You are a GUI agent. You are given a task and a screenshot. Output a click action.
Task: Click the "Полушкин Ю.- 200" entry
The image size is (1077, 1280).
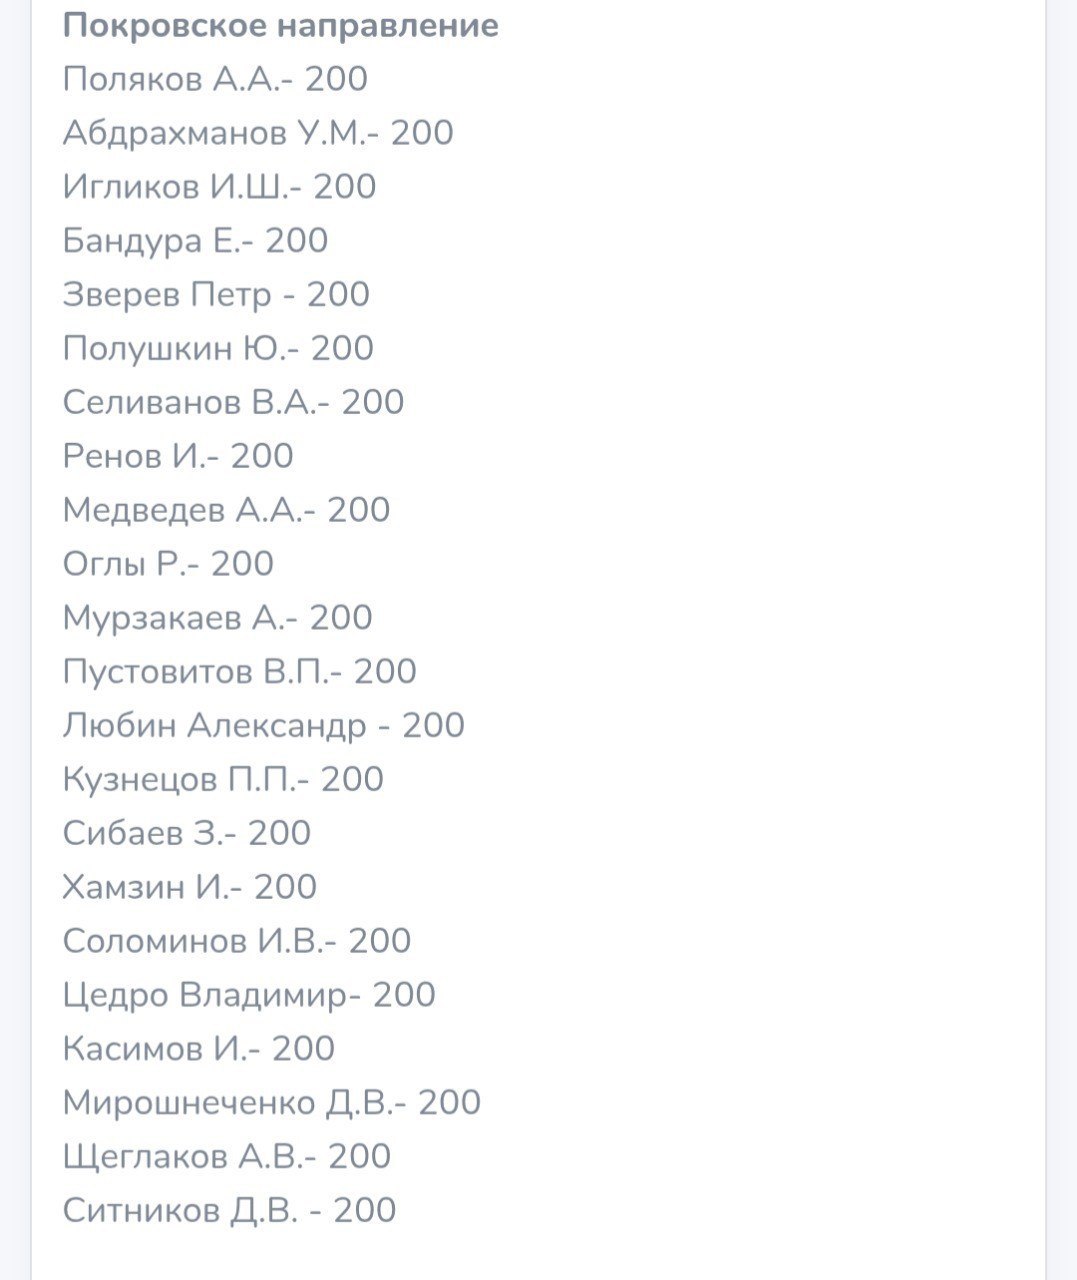coord(218,349)
